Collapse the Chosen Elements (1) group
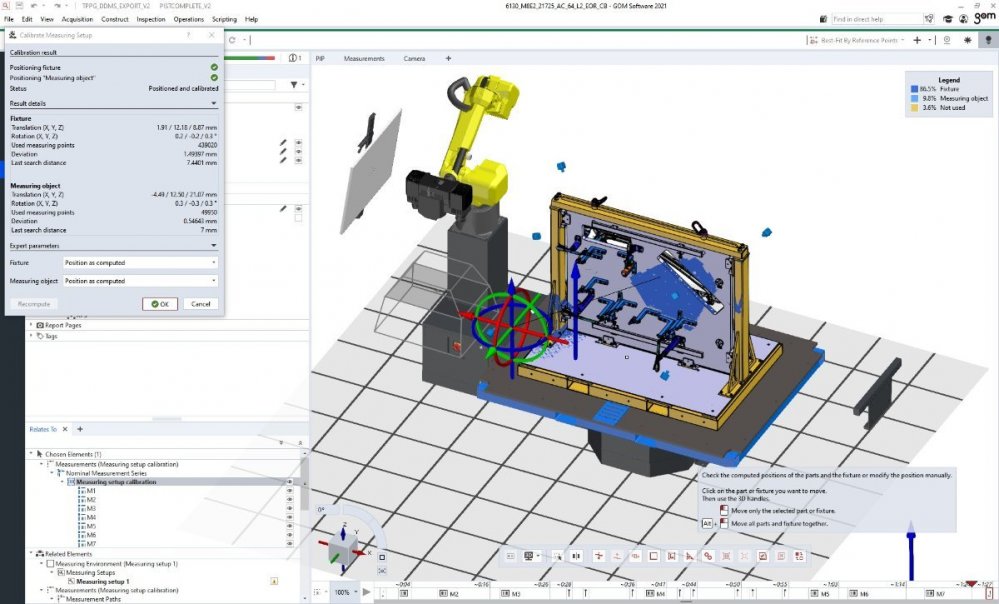Viewport: 999px width, 604px height. point(31,454)
